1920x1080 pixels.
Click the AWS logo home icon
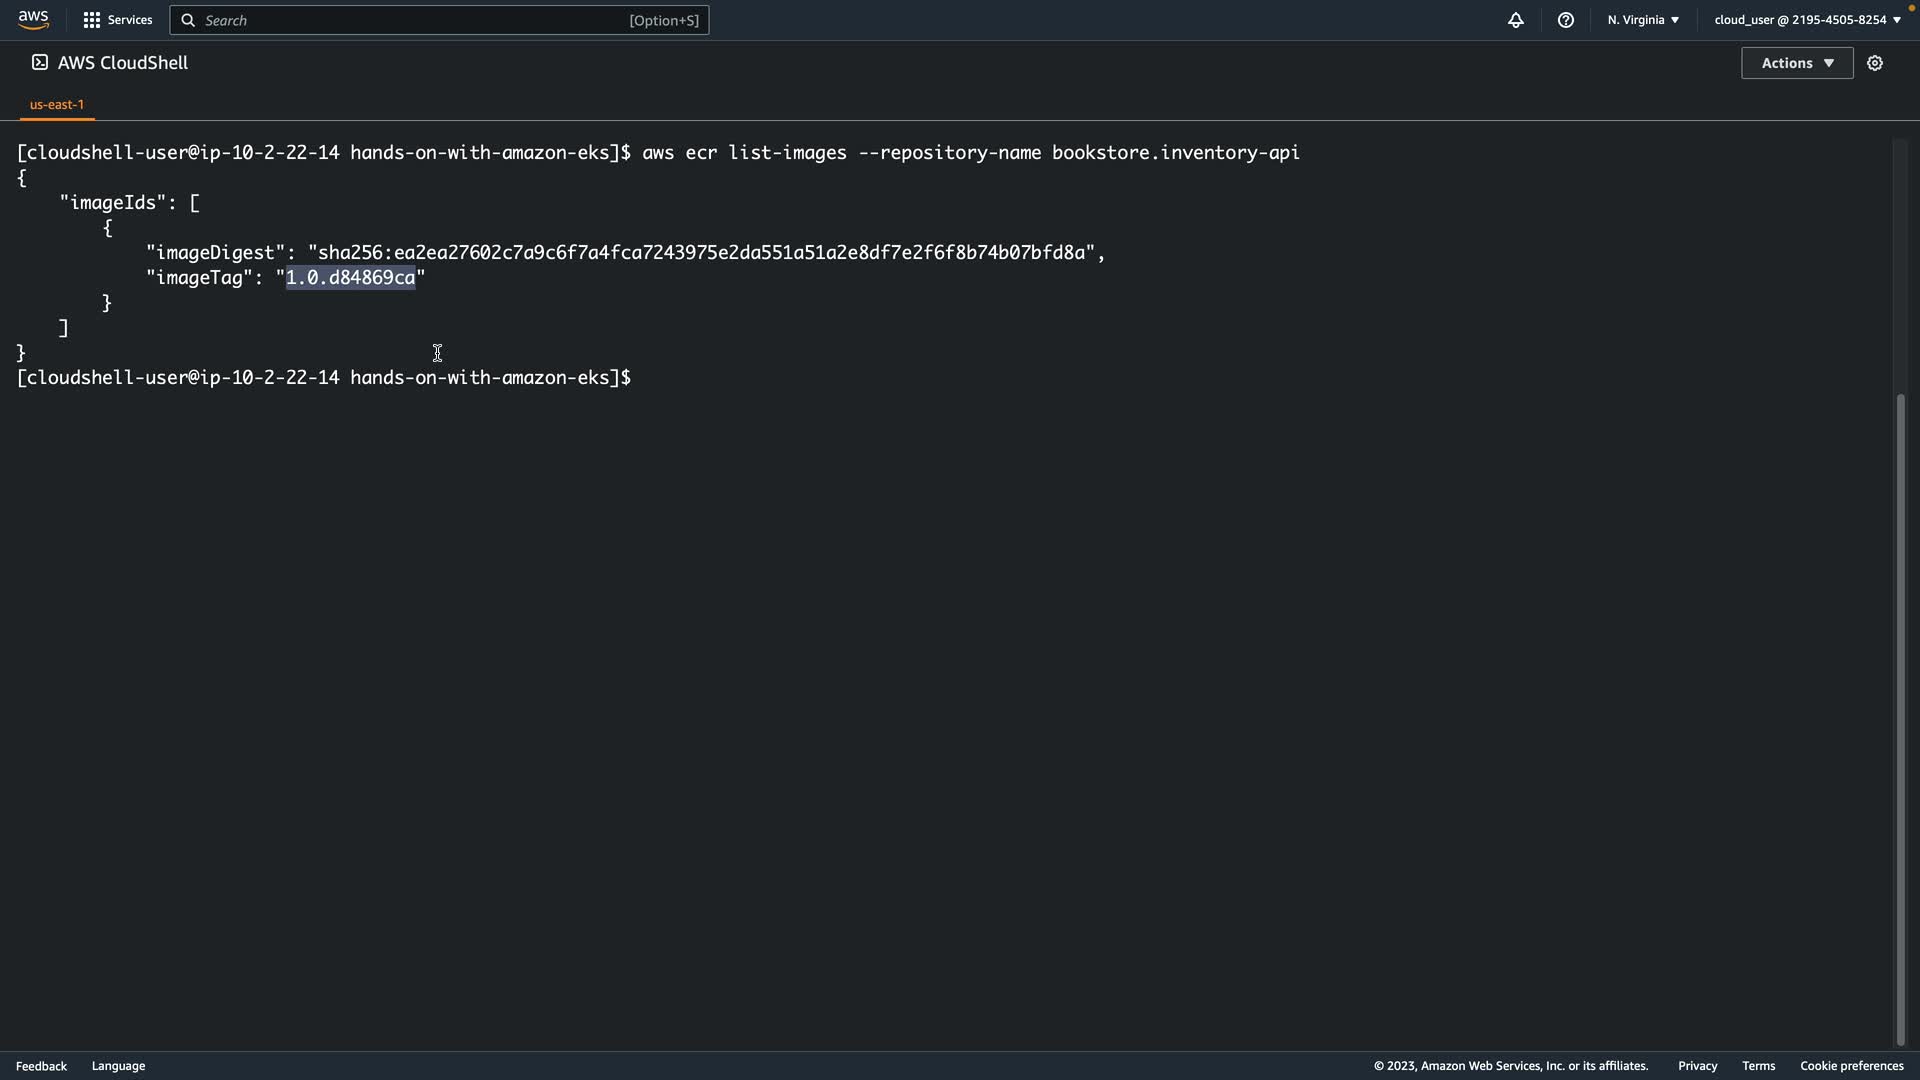tap(33, 20)
